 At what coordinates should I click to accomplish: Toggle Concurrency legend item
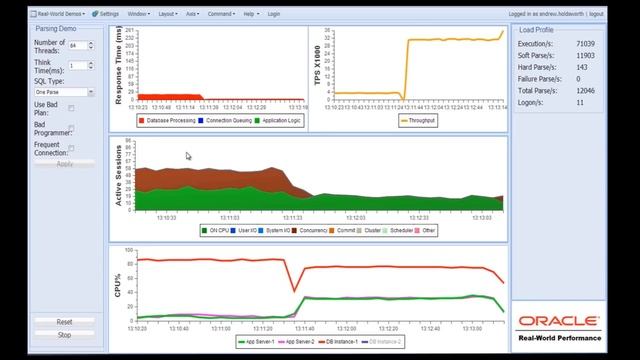pos(310,231)
